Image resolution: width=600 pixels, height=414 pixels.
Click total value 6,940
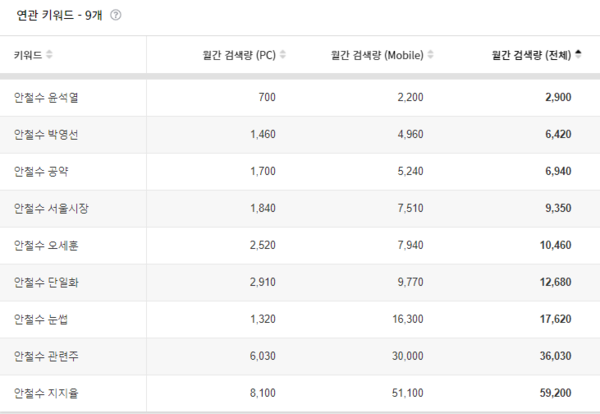coord(558,171)
